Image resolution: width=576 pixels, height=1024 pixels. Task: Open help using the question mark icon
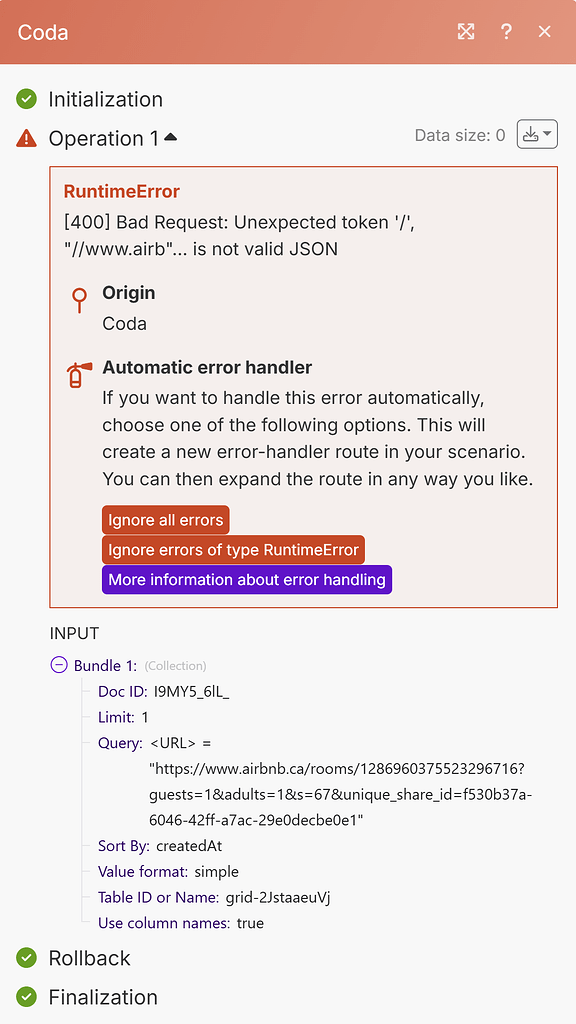click(x=506, y=31)
